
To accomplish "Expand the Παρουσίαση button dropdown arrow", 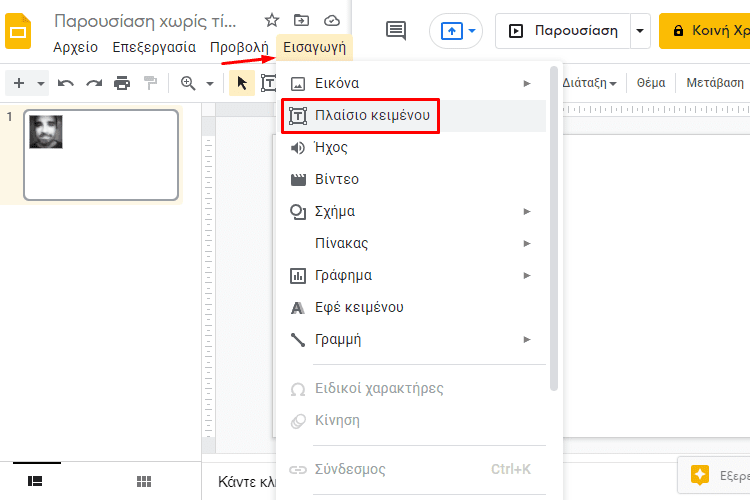I will (x=640, y=31).
